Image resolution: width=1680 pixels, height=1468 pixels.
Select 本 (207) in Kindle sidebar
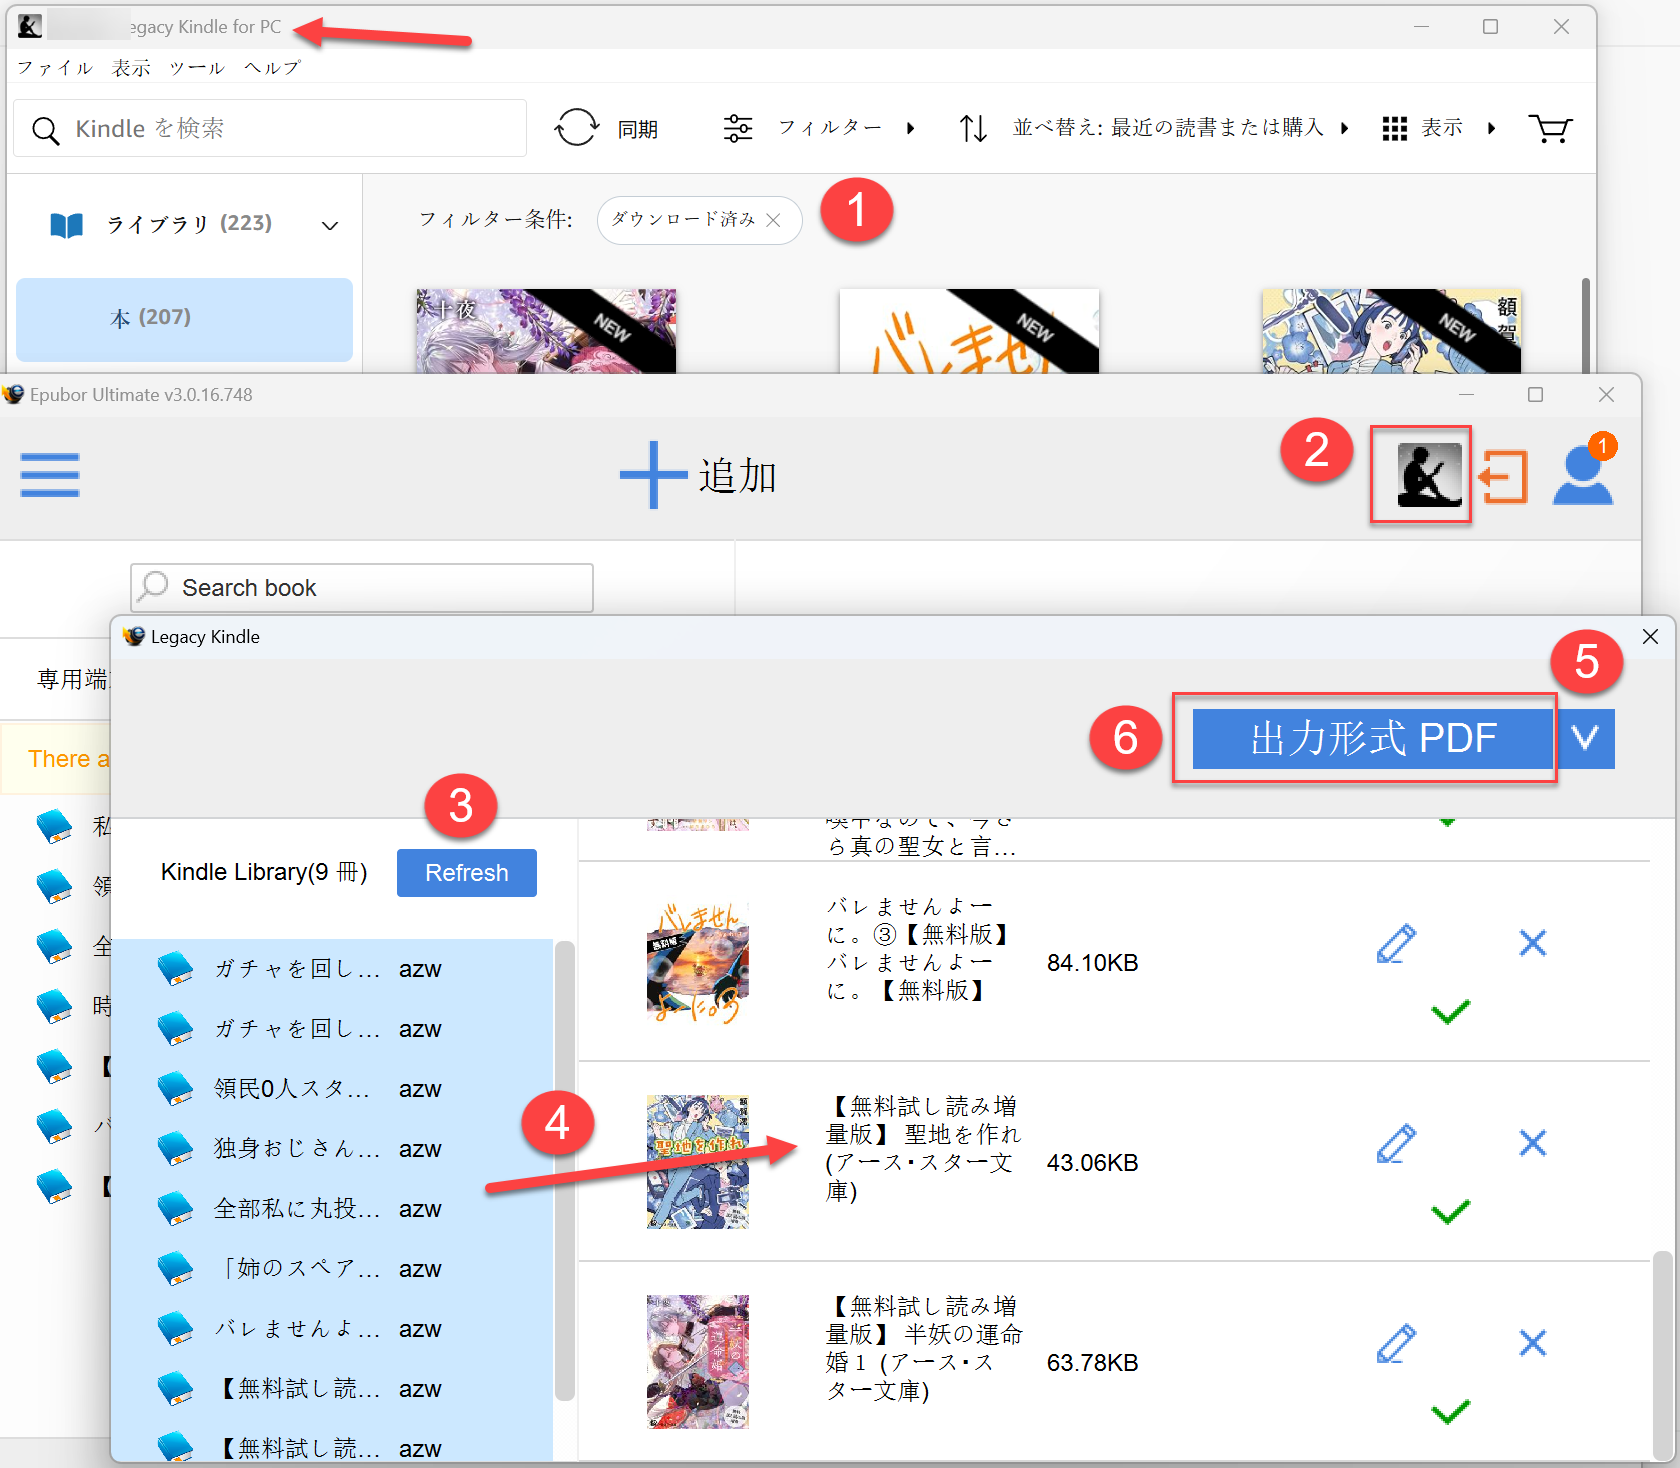(184, 319)
